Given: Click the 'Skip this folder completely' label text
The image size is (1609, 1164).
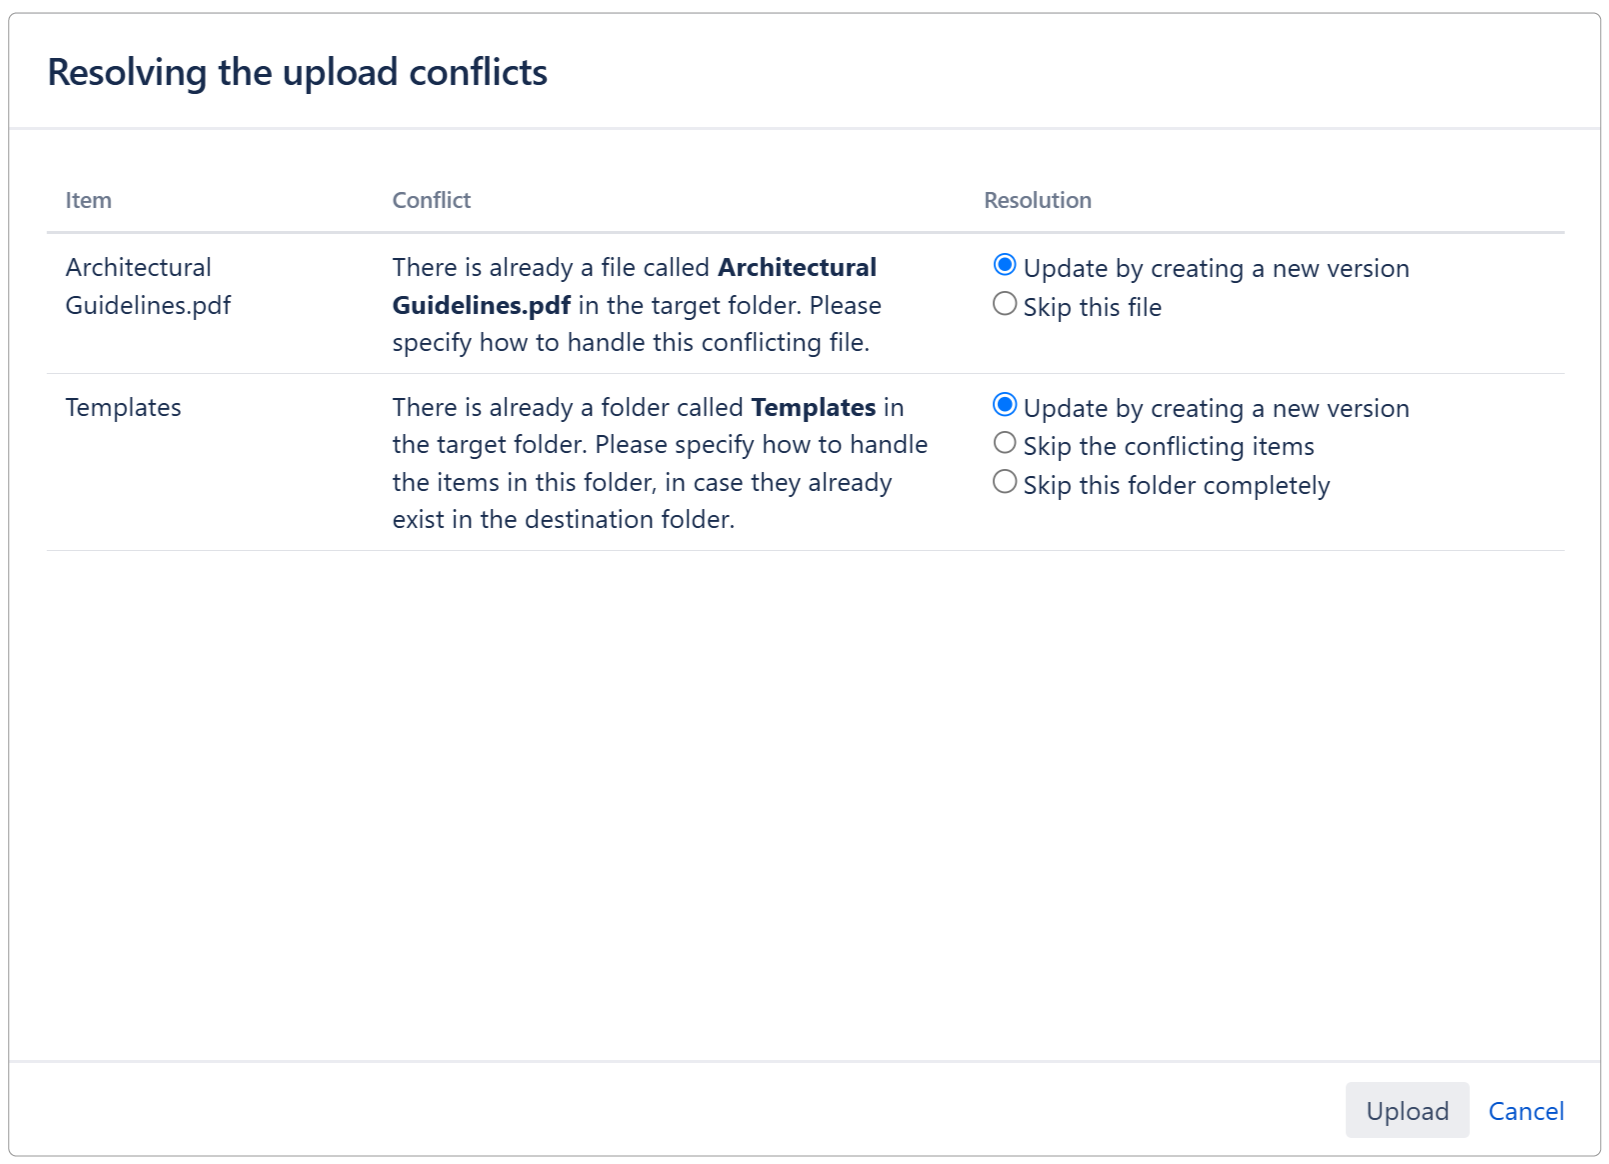Looking at the screenshot, I should click(x=1175, y=485).
